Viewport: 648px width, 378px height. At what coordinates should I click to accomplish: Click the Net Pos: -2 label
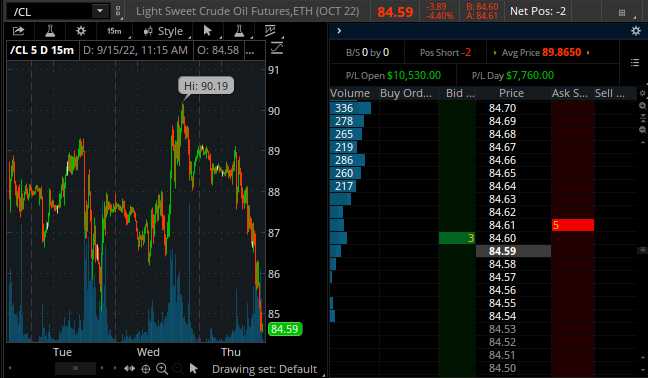coord(538,11)
